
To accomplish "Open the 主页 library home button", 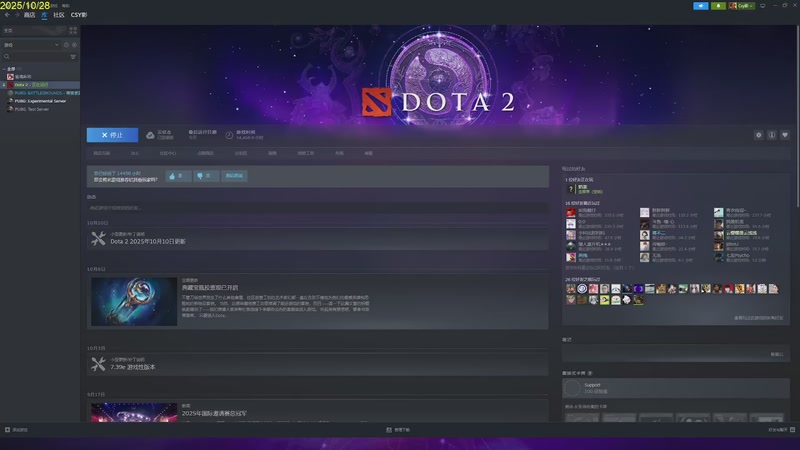I will point(33,31).
